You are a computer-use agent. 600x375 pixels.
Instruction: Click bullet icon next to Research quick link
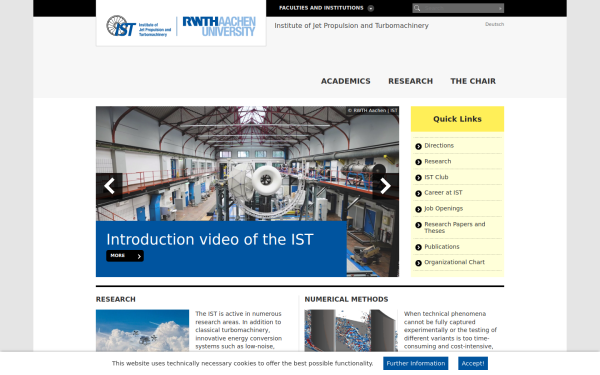tap(418, 162)
